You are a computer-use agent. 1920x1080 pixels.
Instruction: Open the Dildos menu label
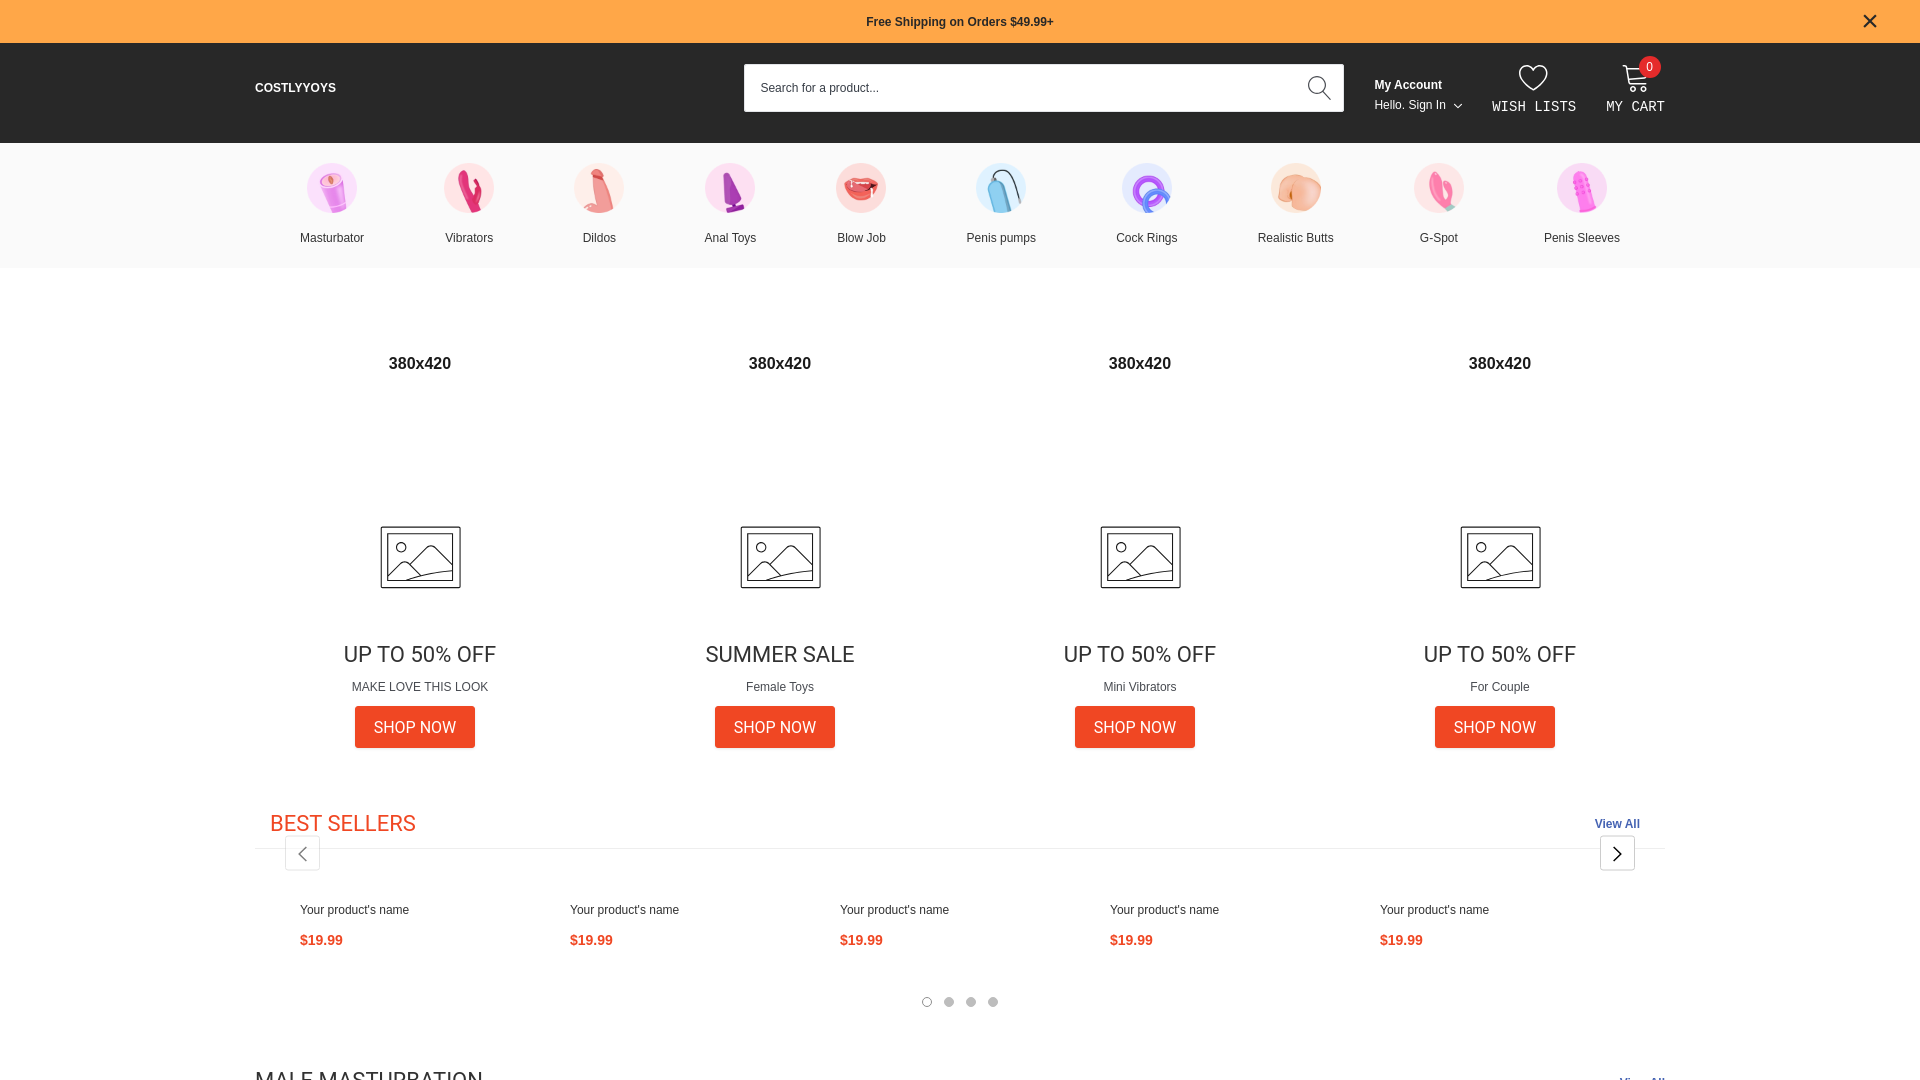tap(599, 238)
